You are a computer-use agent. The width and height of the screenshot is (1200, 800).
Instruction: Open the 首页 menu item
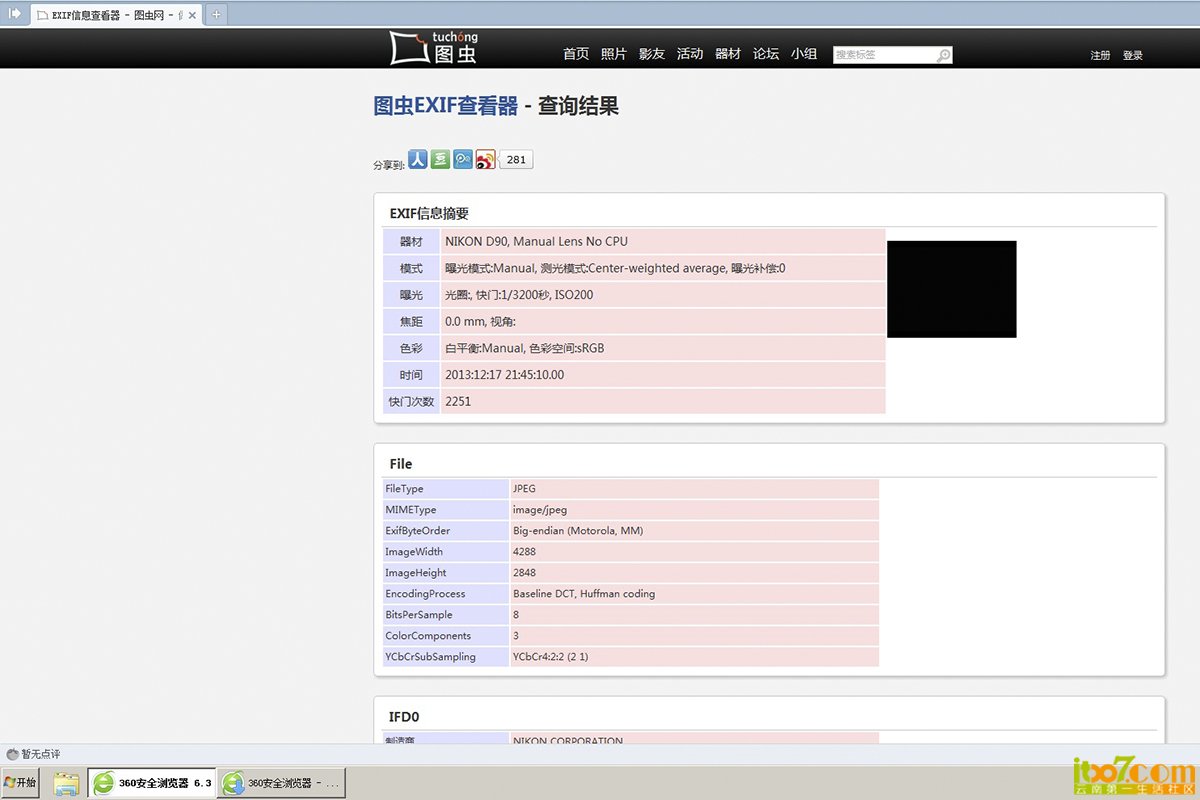point(576,54)
